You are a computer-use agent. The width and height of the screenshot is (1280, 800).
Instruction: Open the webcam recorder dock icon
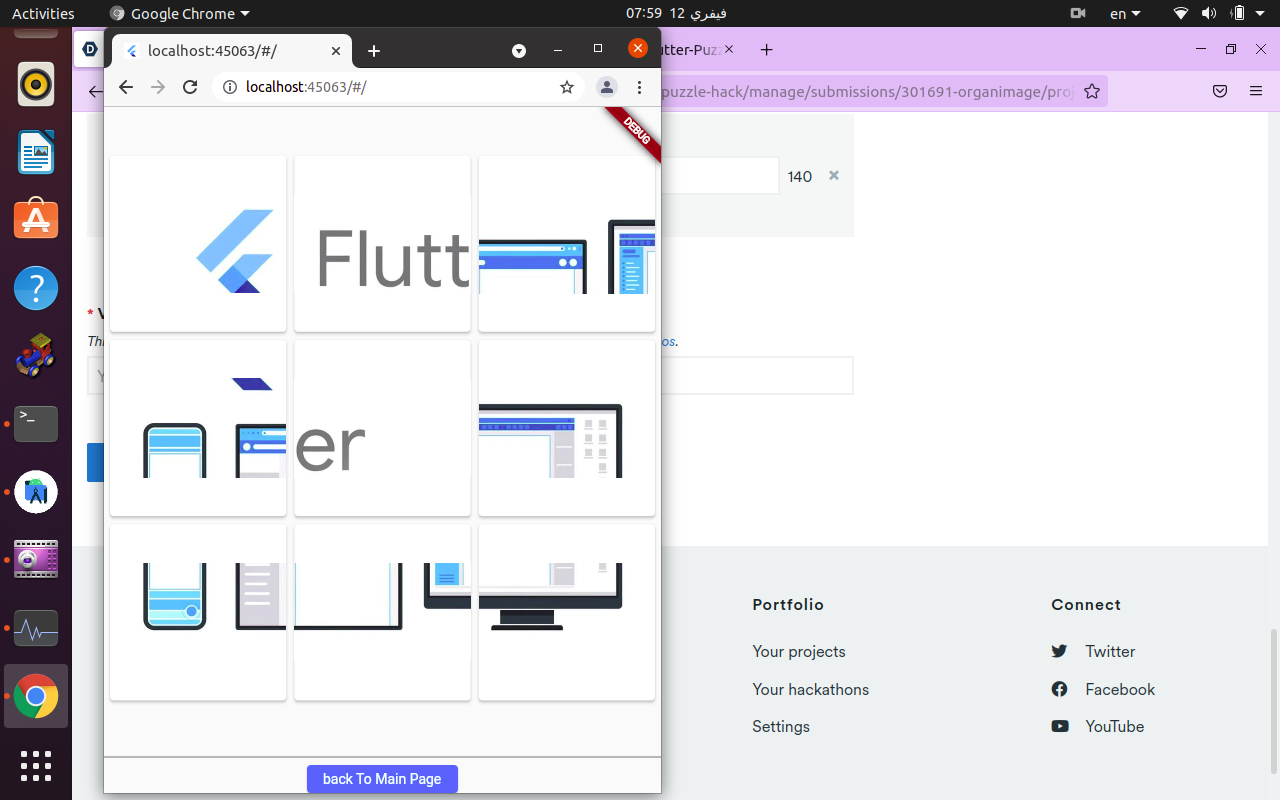(36, 560)
